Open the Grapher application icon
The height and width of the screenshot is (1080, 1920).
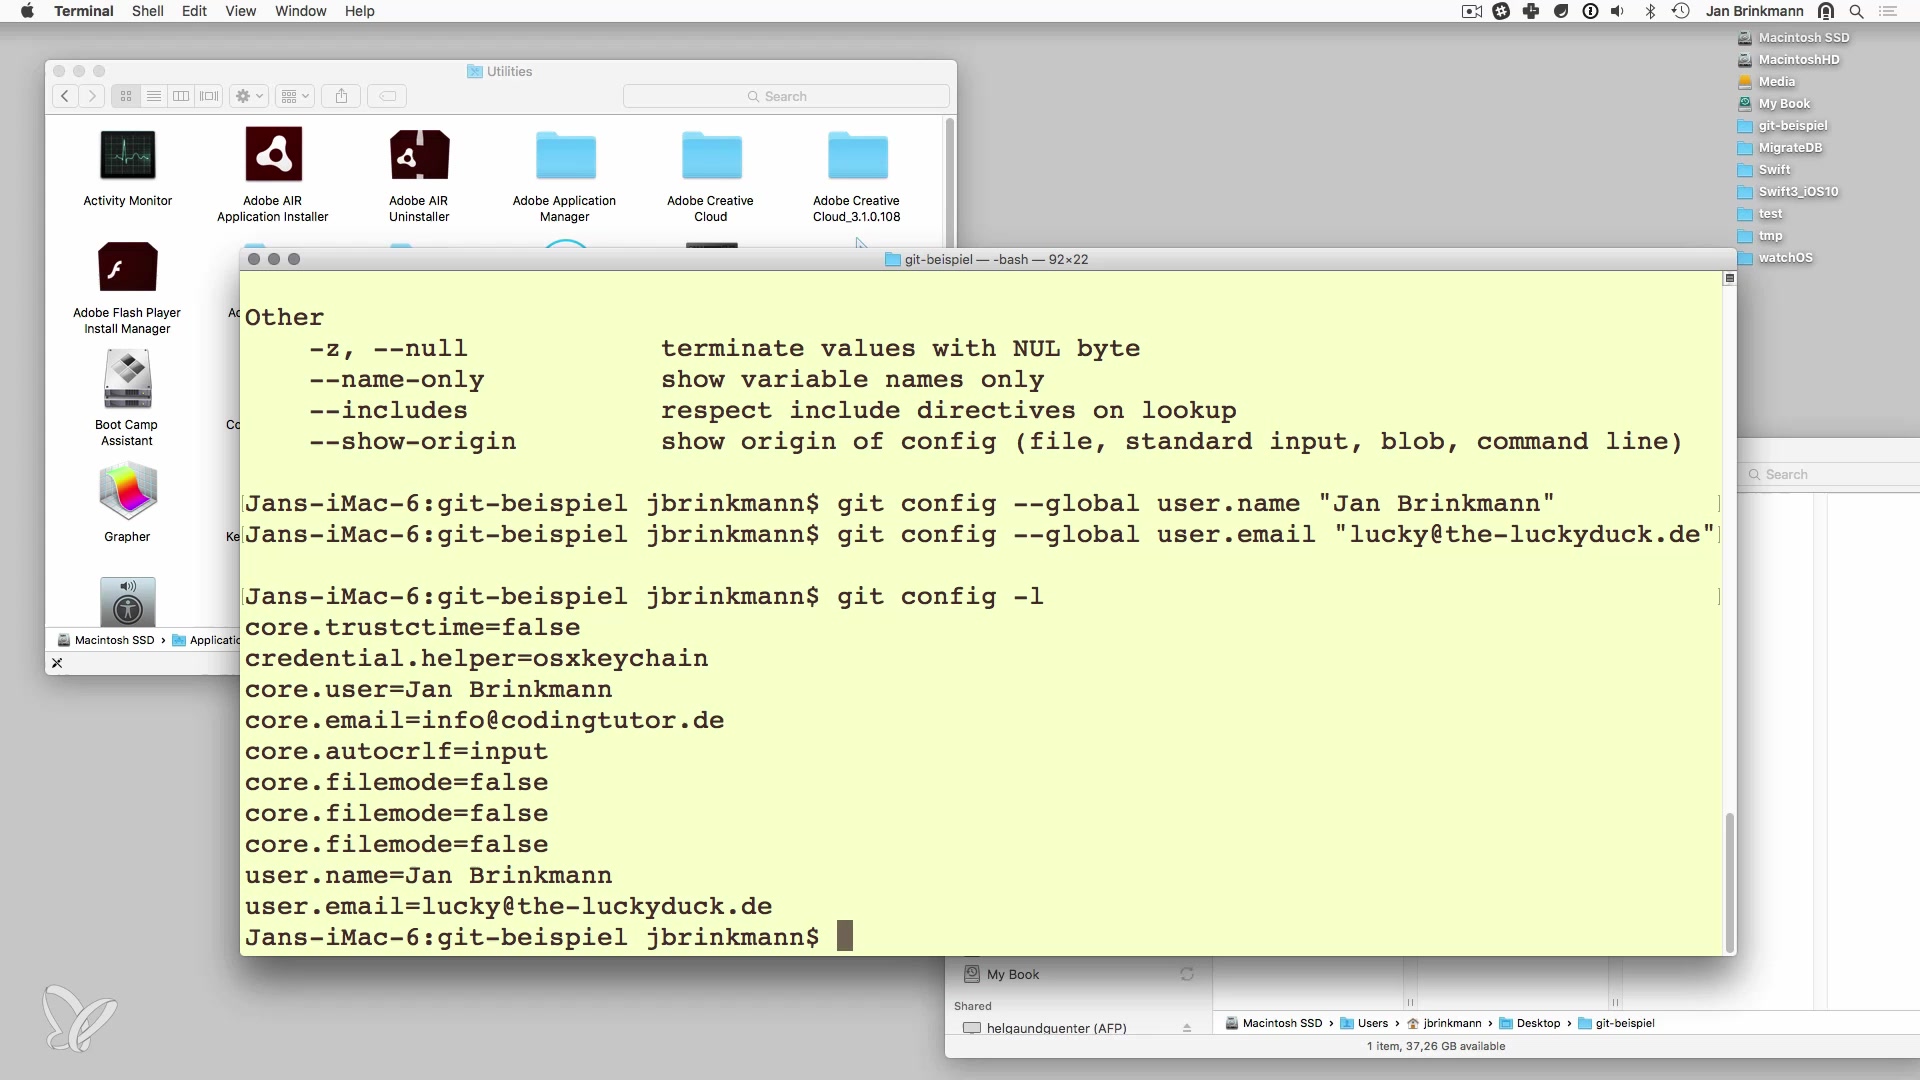[x=127, y=492]
